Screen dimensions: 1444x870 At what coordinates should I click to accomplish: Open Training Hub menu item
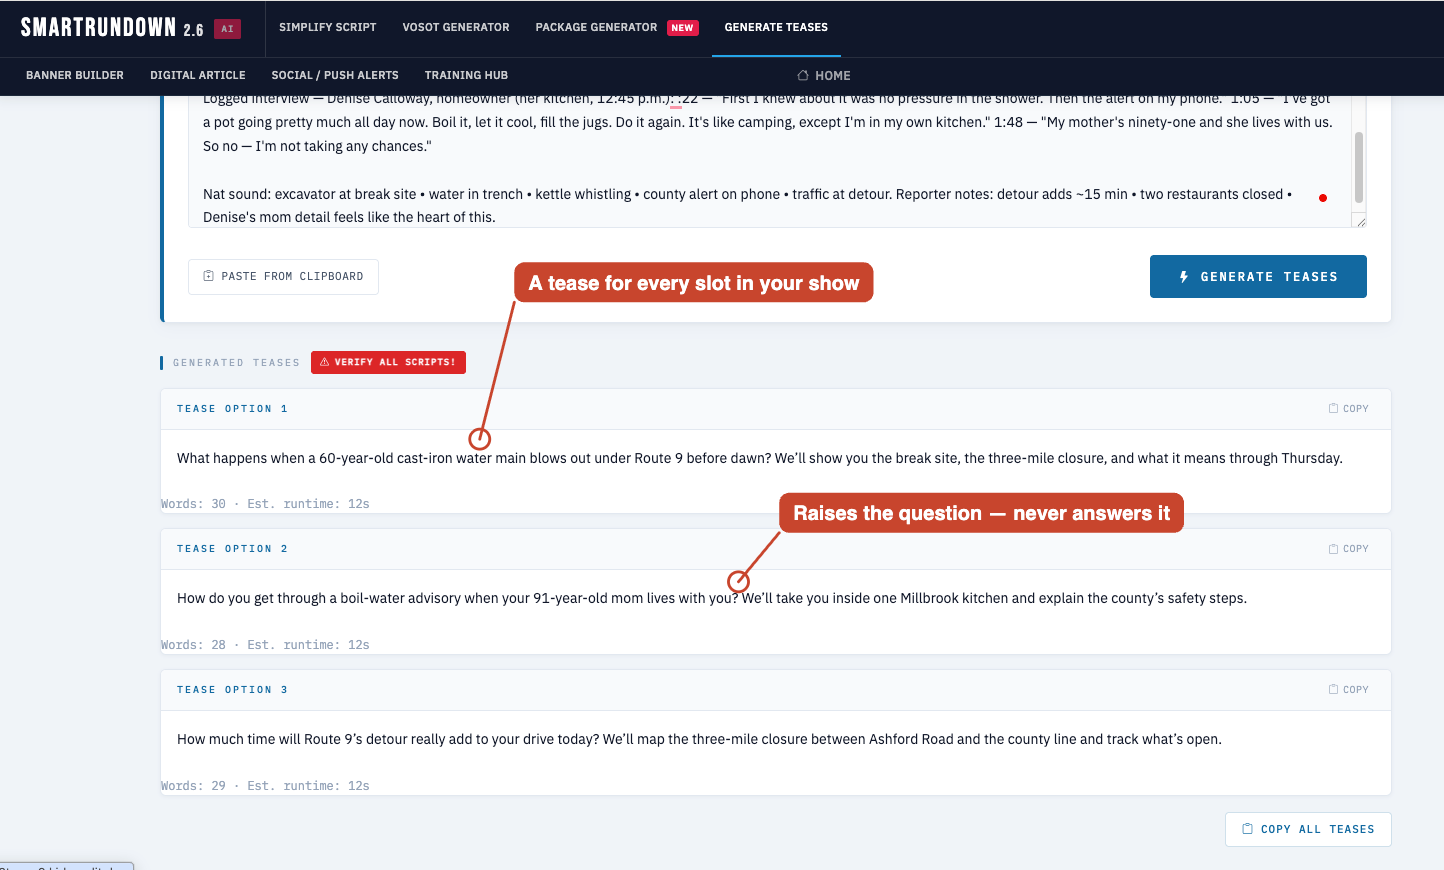pyautogui.click(x=466, y=75)
